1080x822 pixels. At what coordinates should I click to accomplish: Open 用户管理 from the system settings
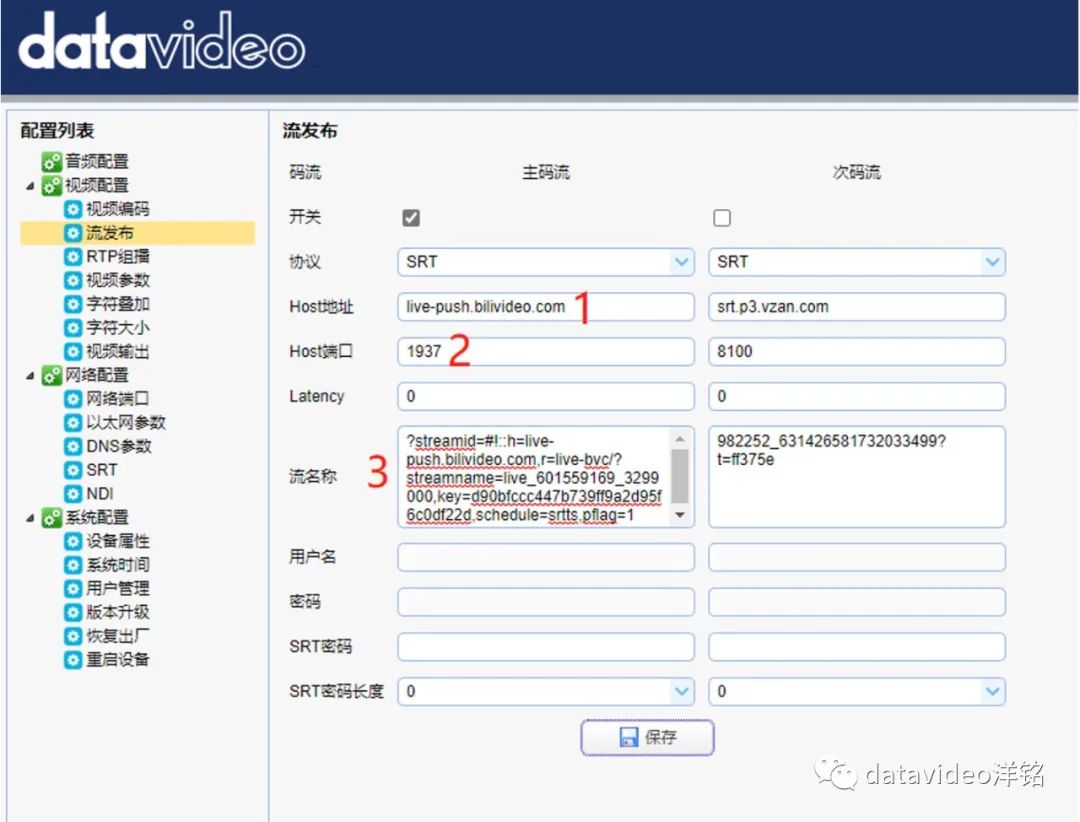pyautogui.click(x=117, y=588)
